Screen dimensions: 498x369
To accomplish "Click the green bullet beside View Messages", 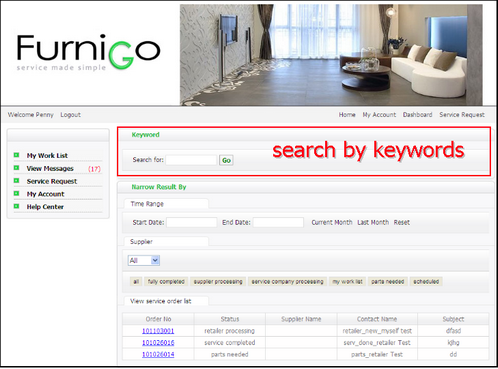I will click(16, 168).
